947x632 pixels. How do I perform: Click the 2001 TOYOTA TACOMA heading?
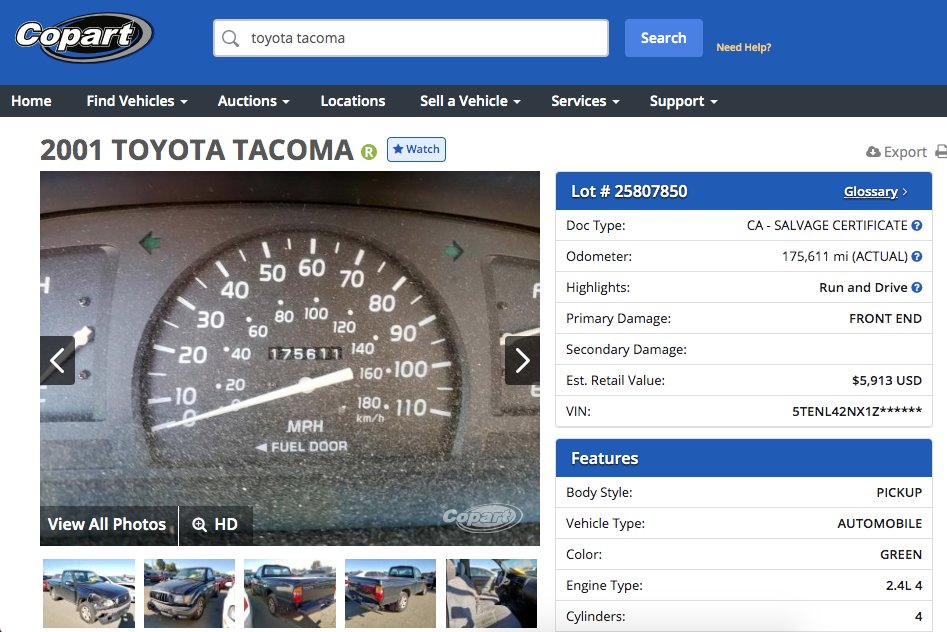point(197,150)
